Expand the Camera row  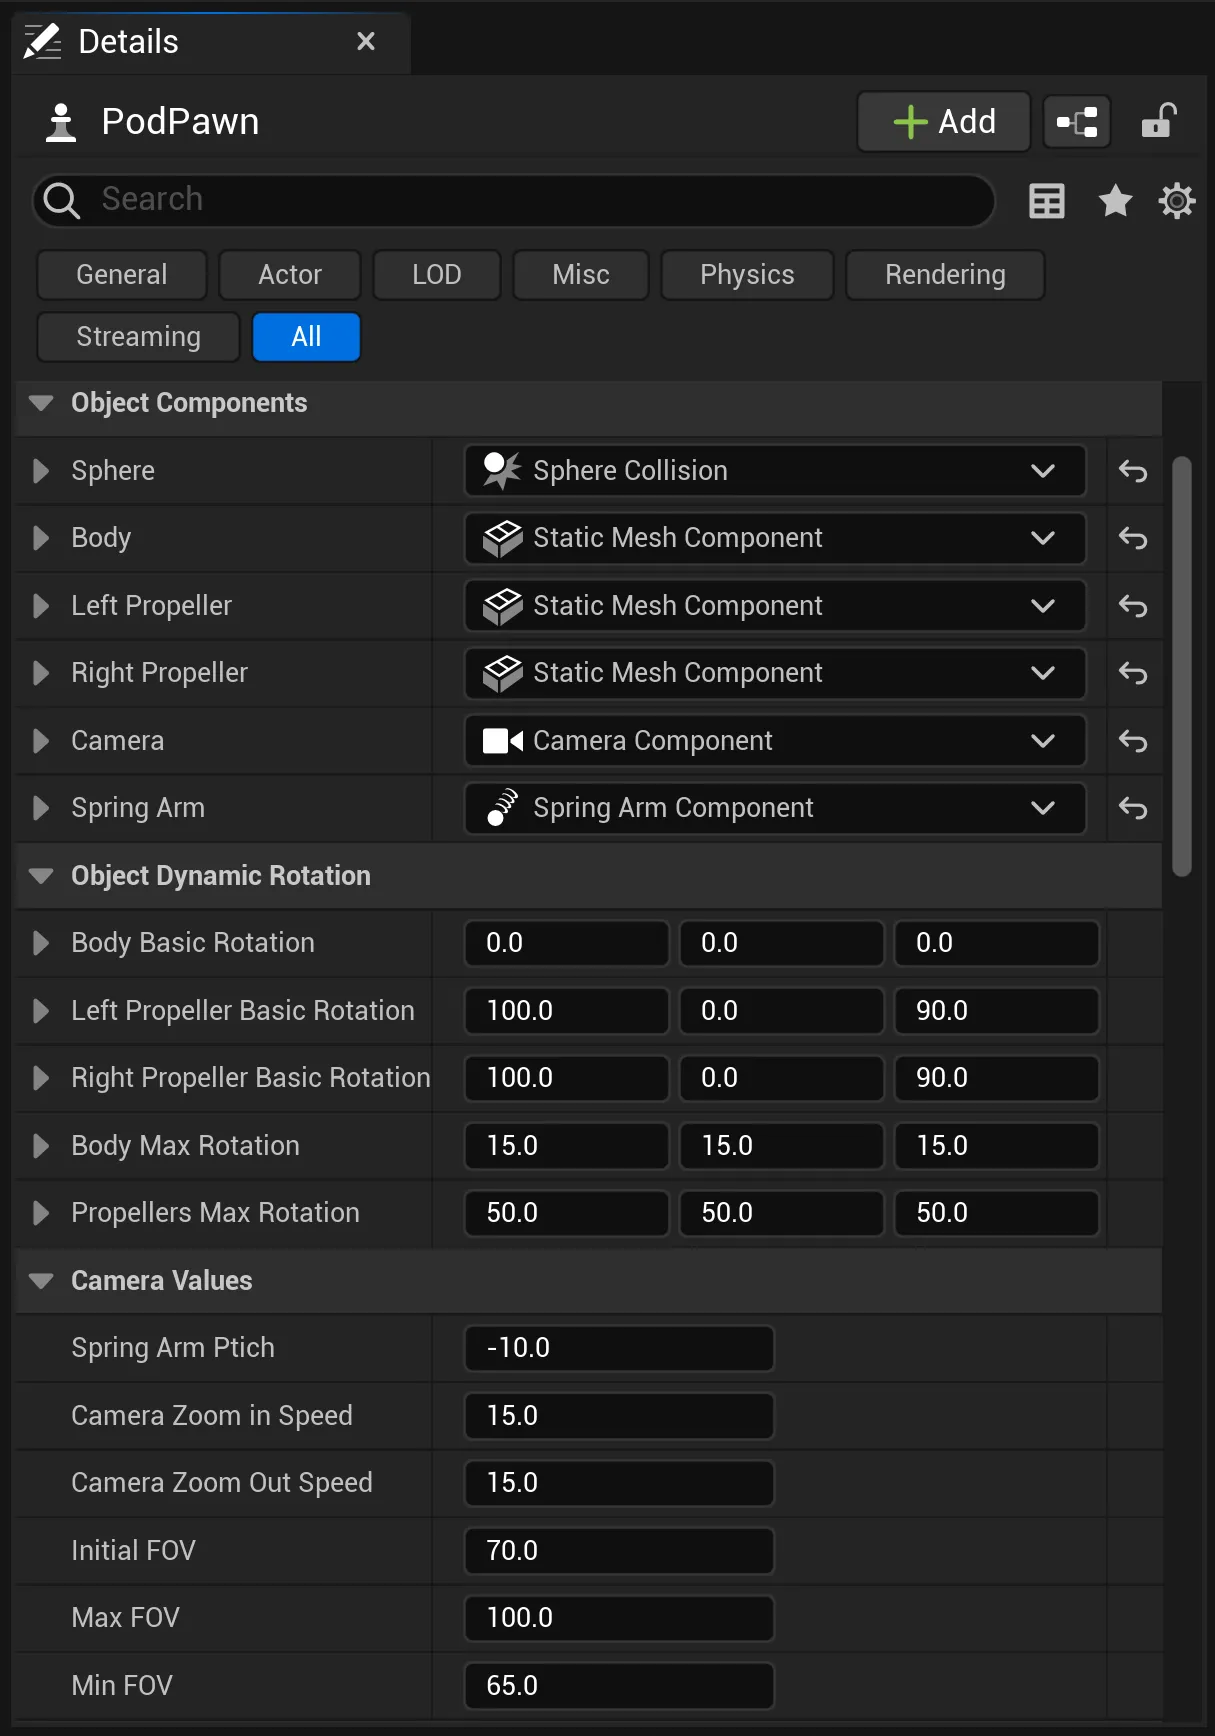click(41, 741)
